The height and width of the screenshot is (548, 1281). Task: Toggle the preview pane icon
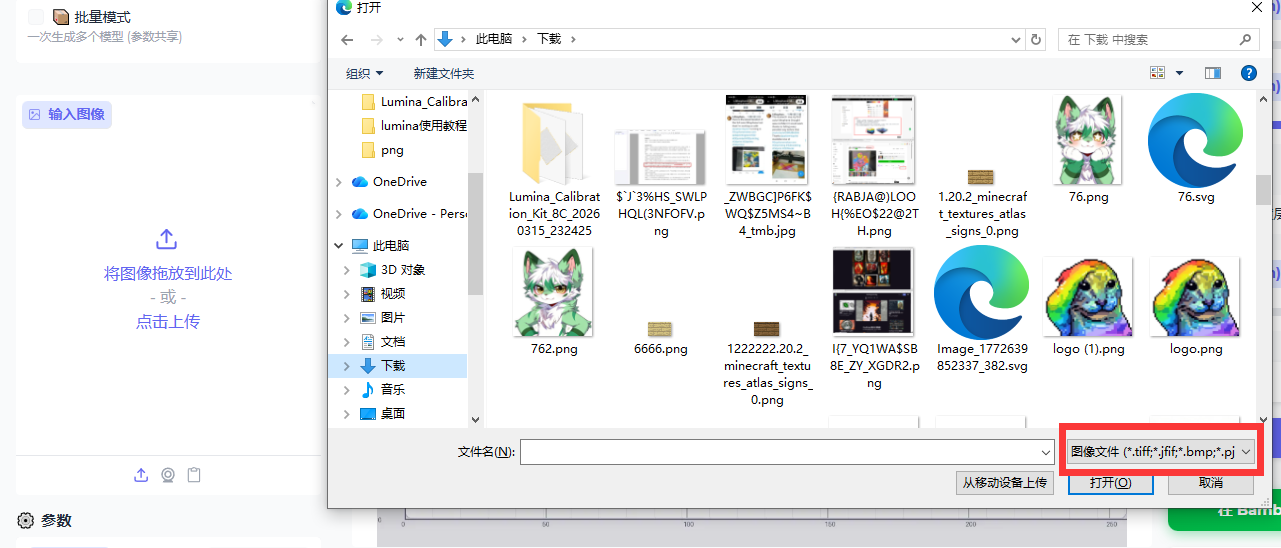point(1213,73)
